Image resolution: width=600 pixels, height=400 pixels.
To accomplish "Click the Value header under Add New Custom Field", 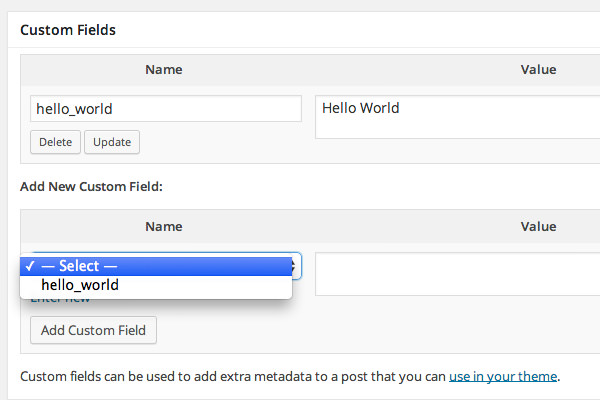I will pyautogui.click(x=538, y=227).
